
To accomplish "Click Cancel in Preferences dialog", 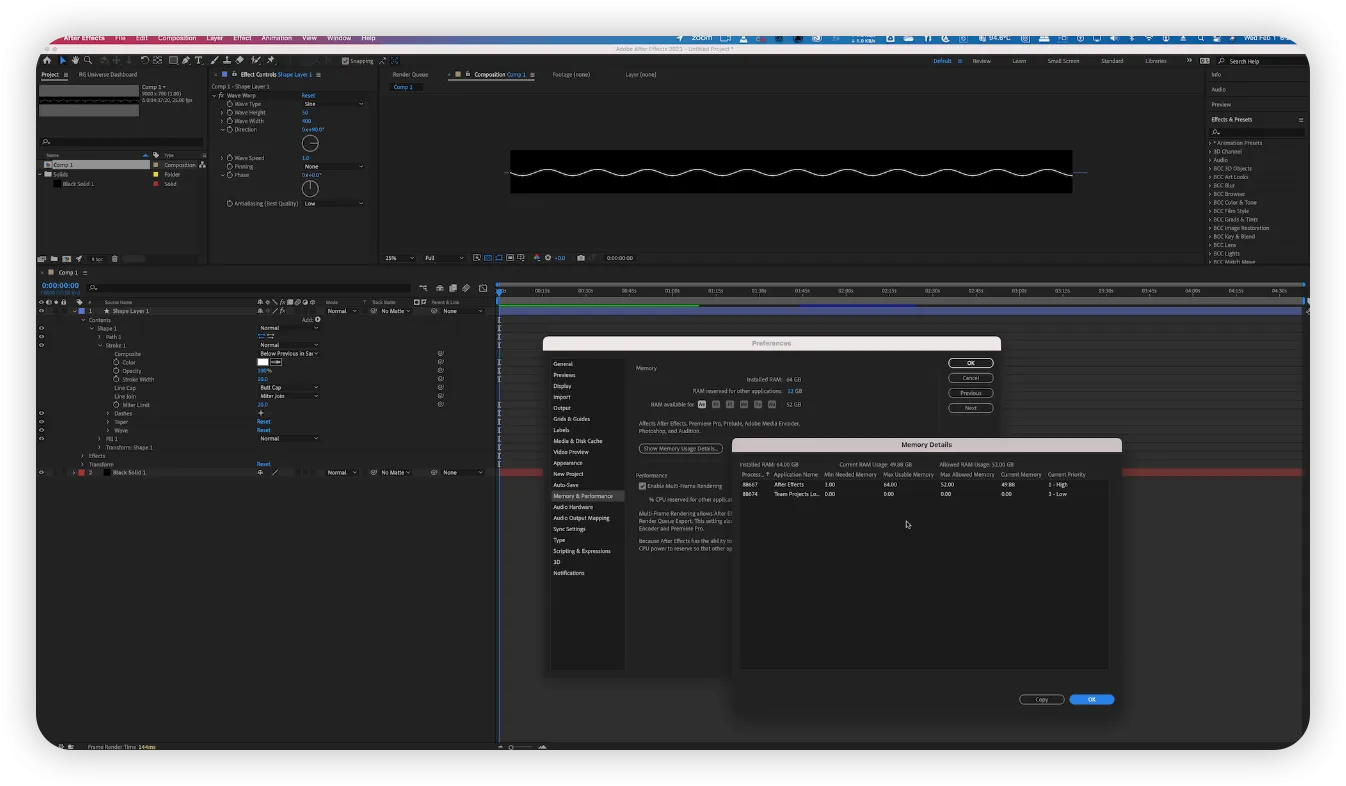I will click(970, 378).
